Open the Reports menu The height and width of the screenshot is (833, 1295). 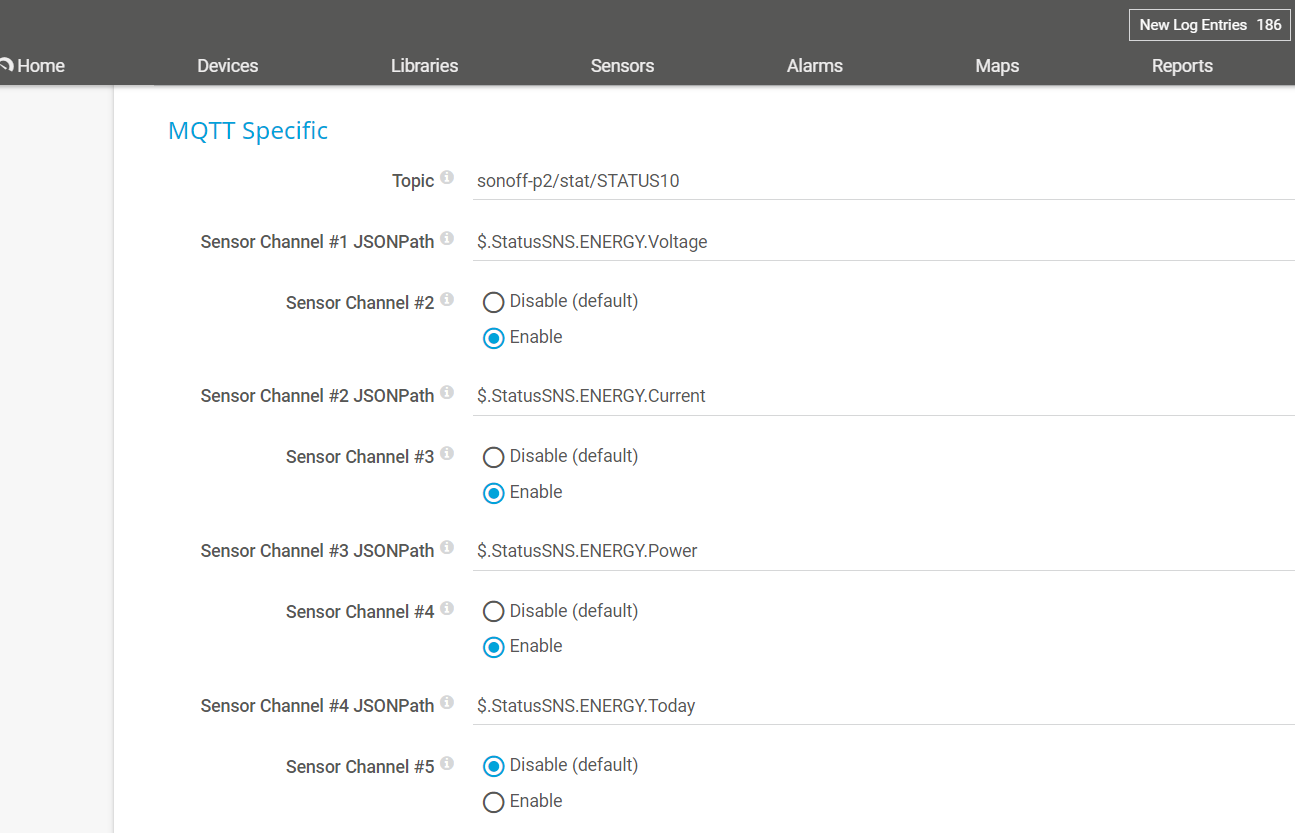pos(1182,66)
